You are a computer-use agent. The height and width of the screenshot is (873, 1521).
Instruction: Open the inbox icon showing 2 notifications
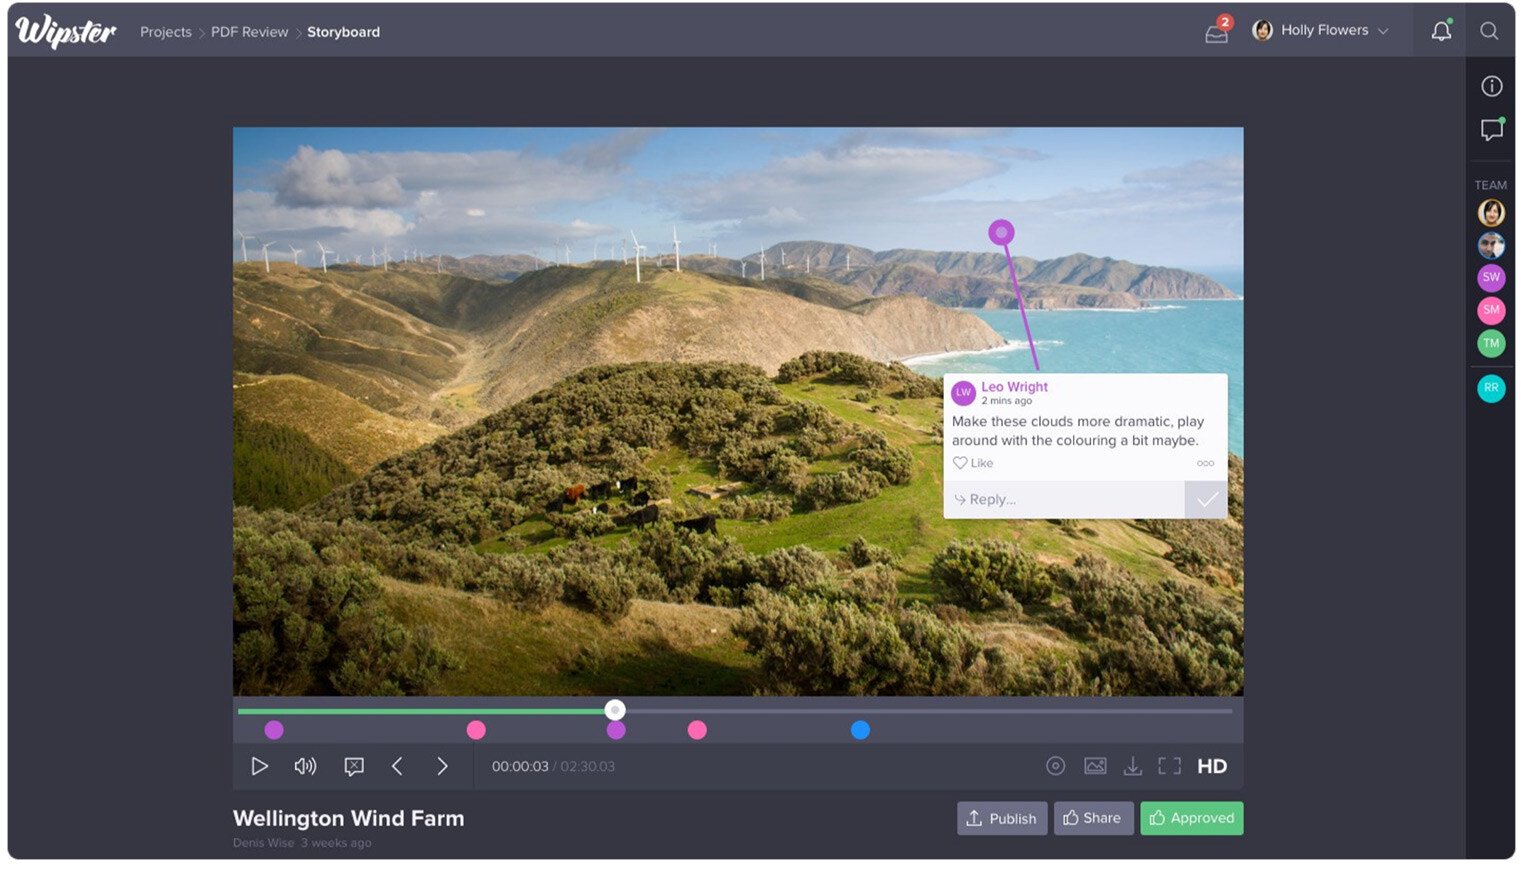1216,31
